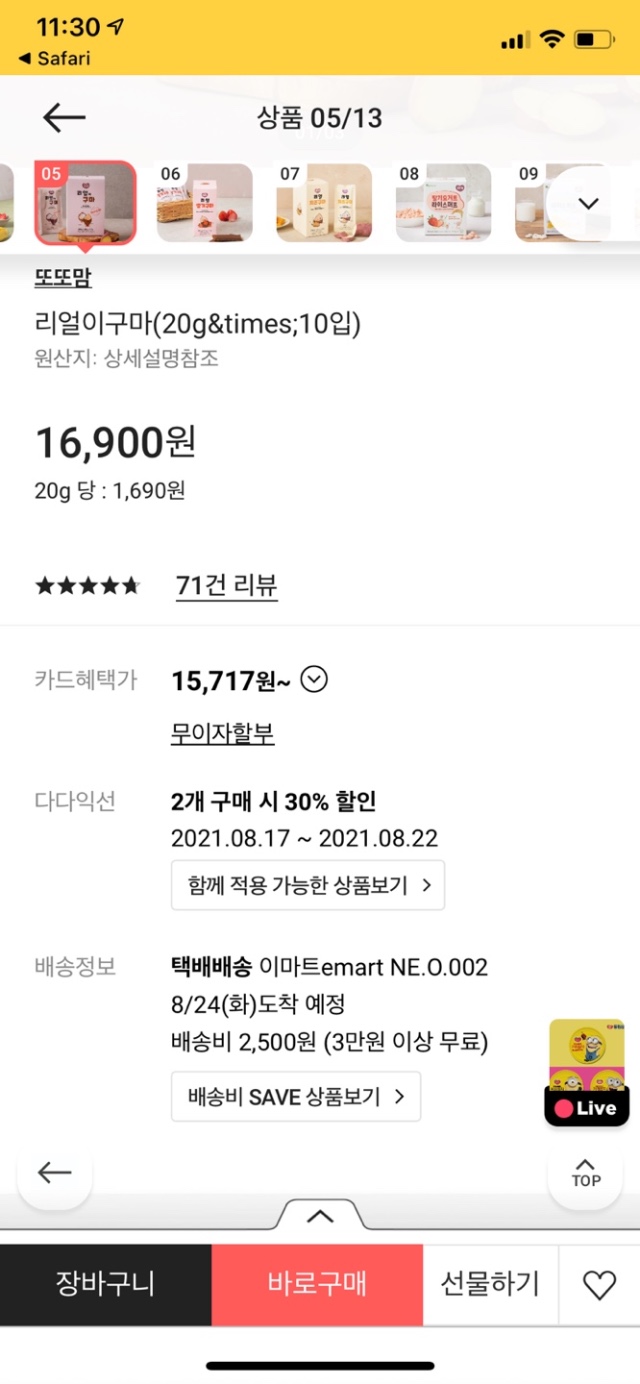Select product thumbnail 07
This screenshot has height=1384, width=640.
[x=324, y=203]
